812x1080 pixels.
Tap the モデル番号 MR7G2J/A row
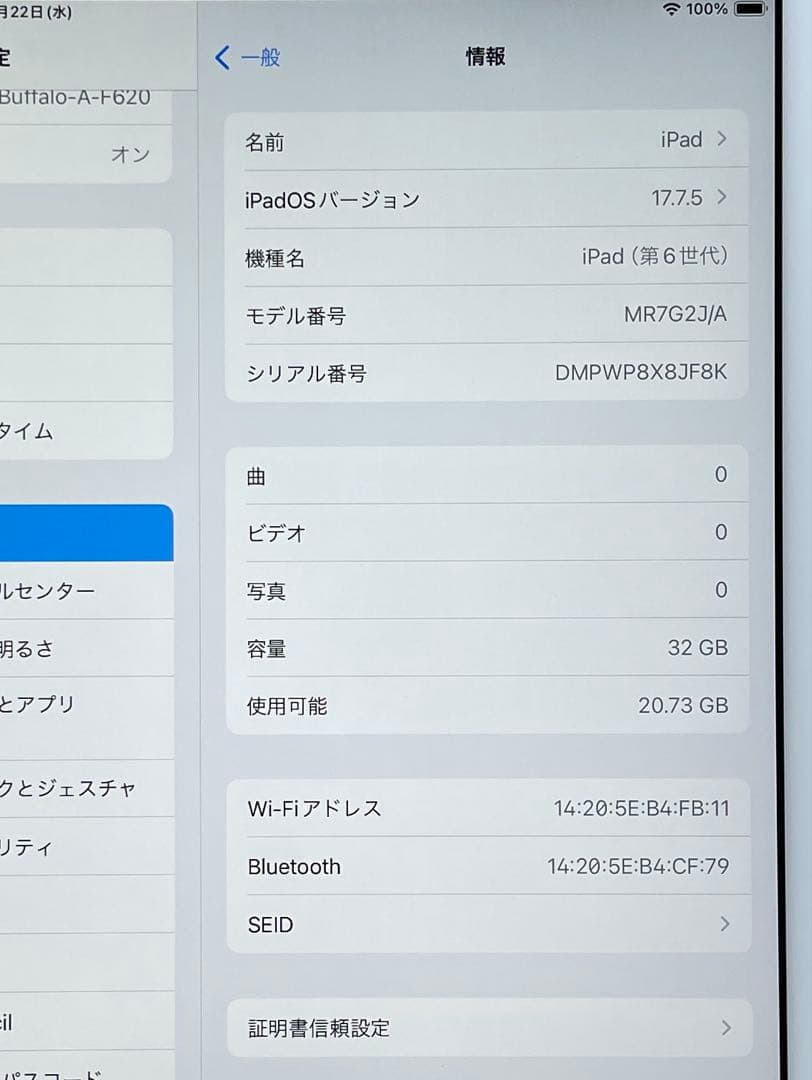pos(485,316)
